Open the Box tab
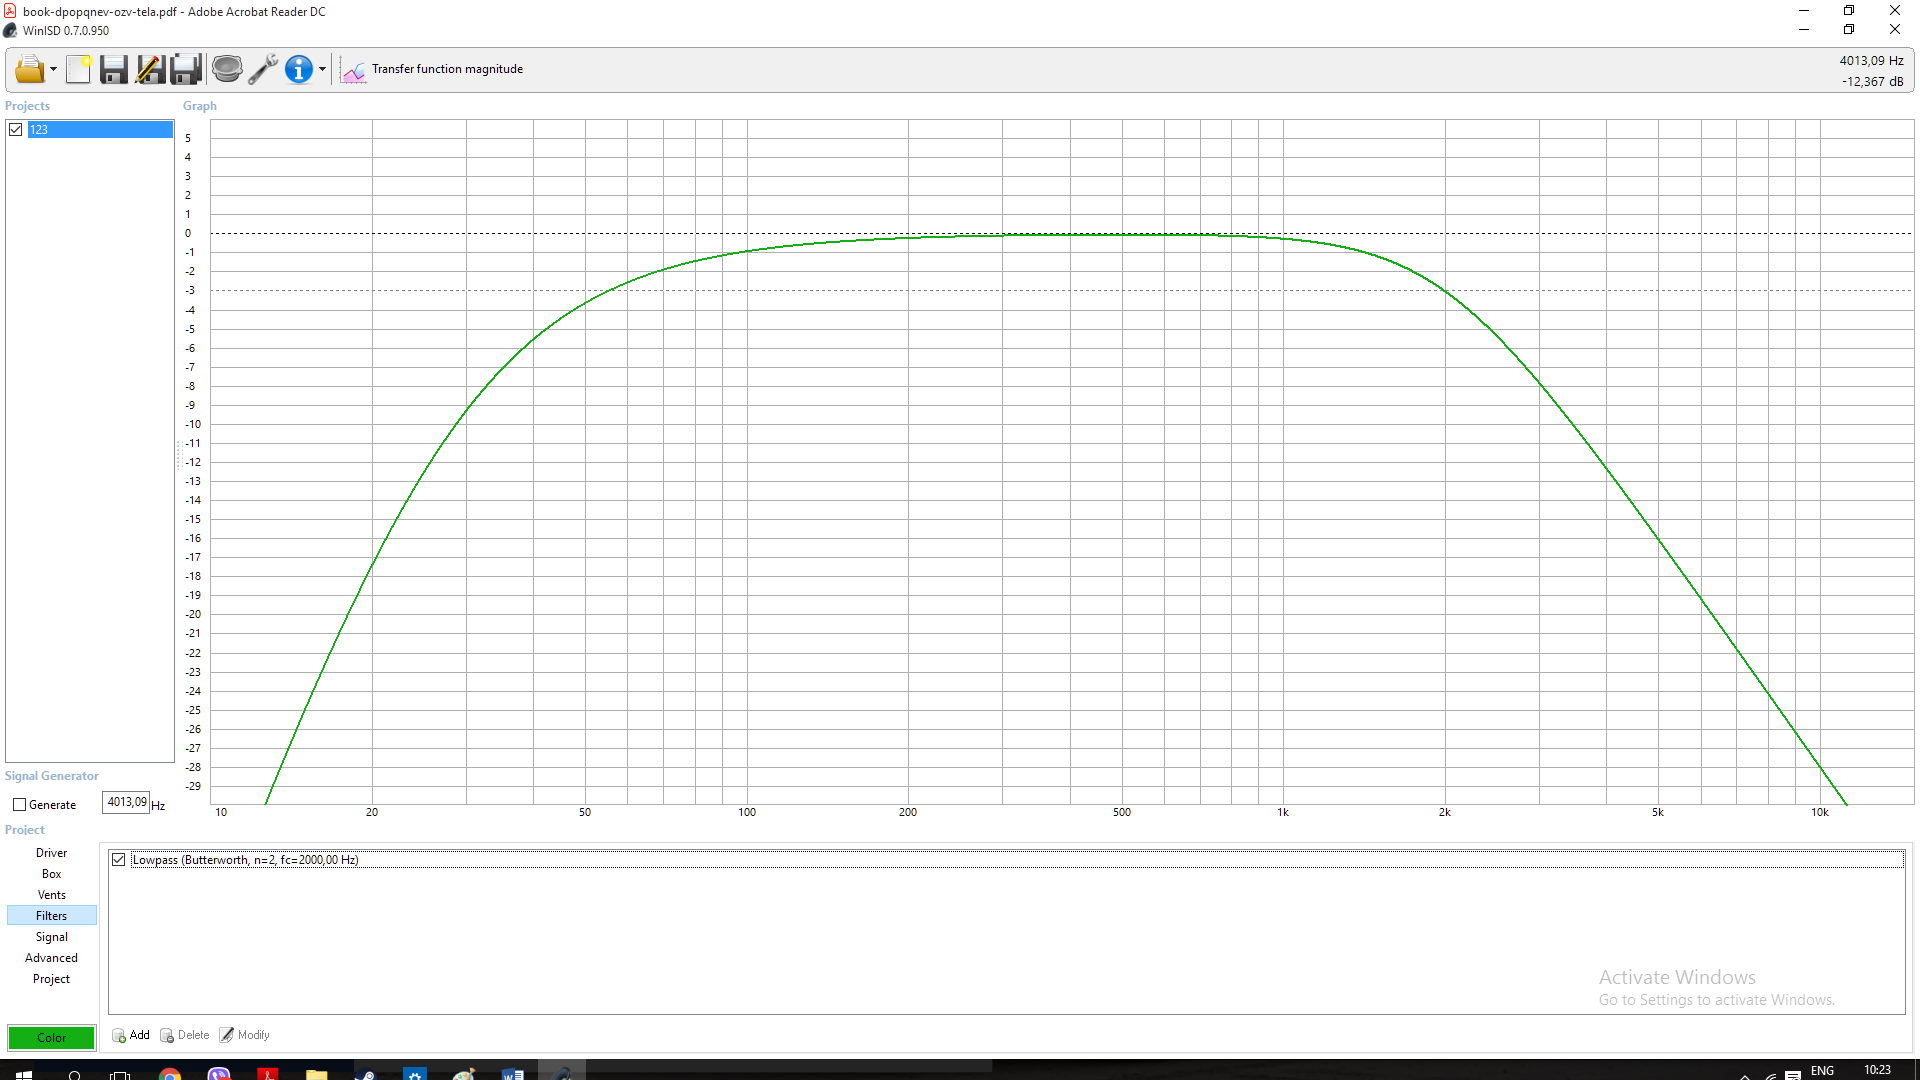 tap(52, 874)
